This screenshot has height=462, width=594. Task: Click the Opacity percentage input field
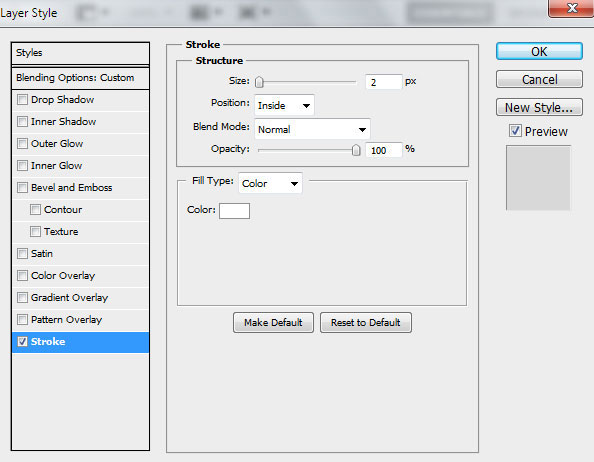click(383, 150)
